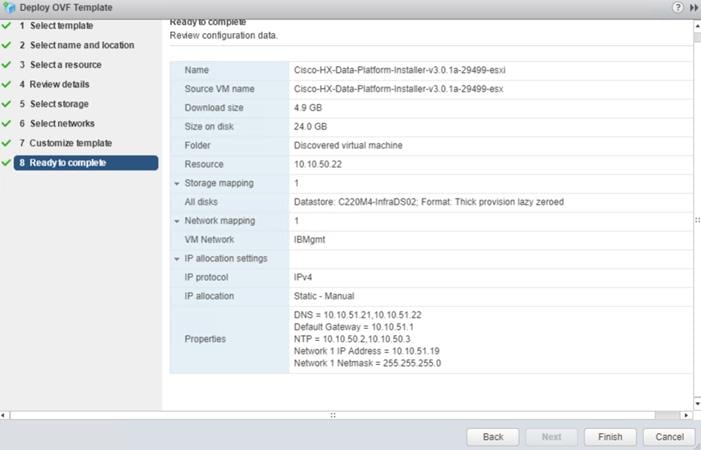Click the DNS = 10.10.51.21,10.10.51.22 line
701x450 pixels.
(x=357, y=315)
